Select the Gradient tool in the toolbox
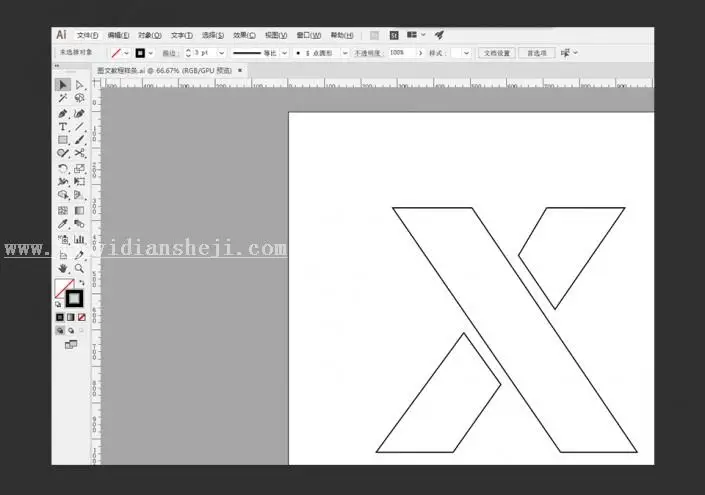The width and height of the screenshot is (705, 495). click(x=80, y=210)
